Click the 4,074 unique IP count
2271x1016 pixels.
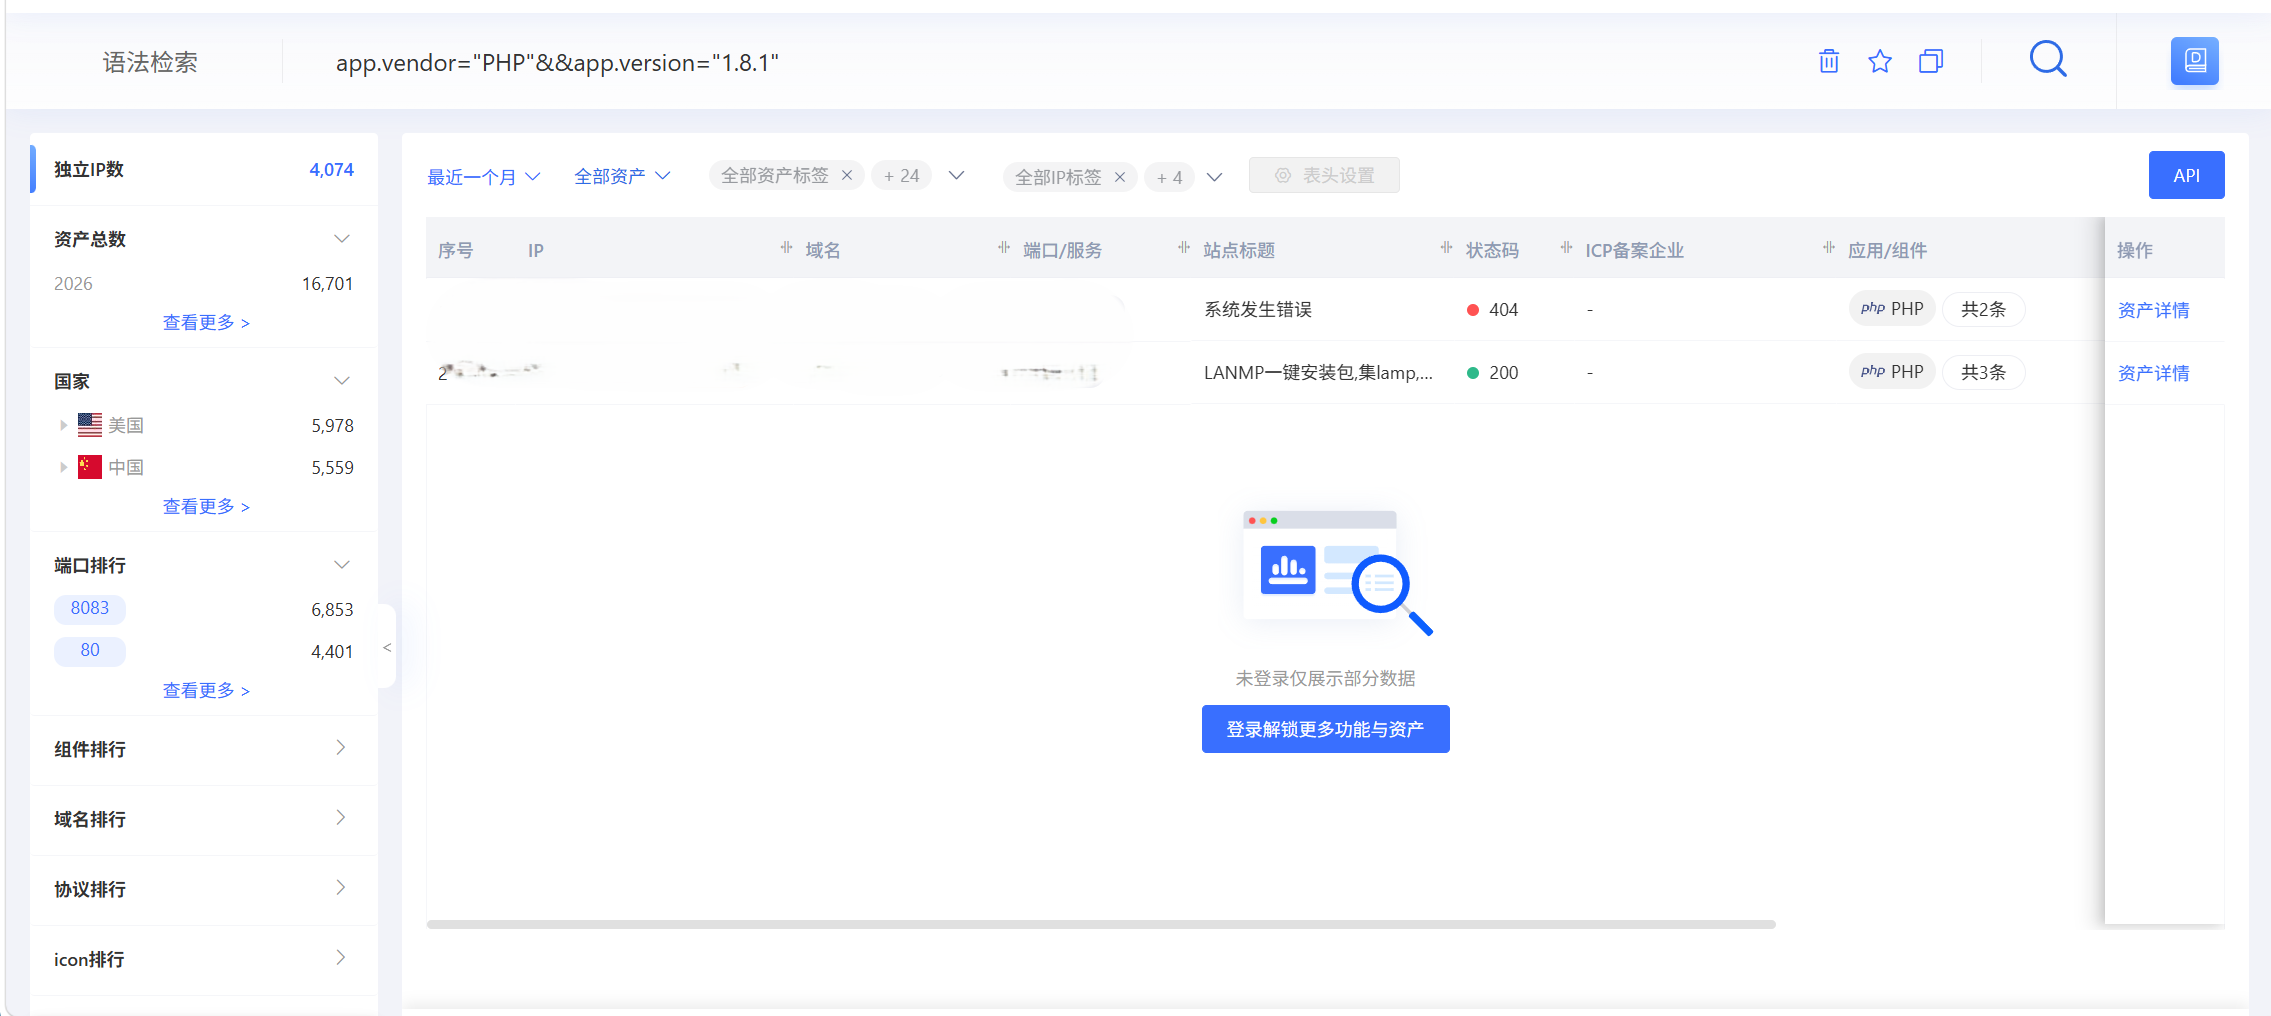(331, 170)
